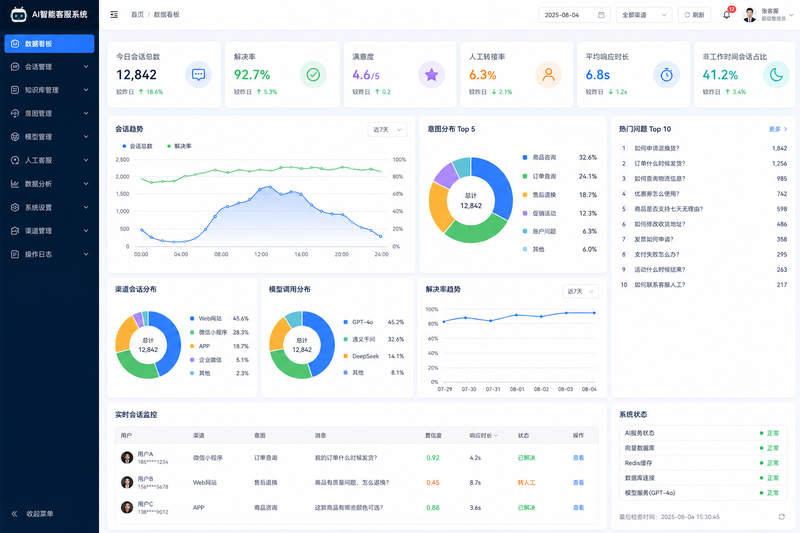800x533 pixels.
Task: Toggle 会话总数 legend in 会话趋势 chart
Action: pyautogui.click(x=137, y=146)
